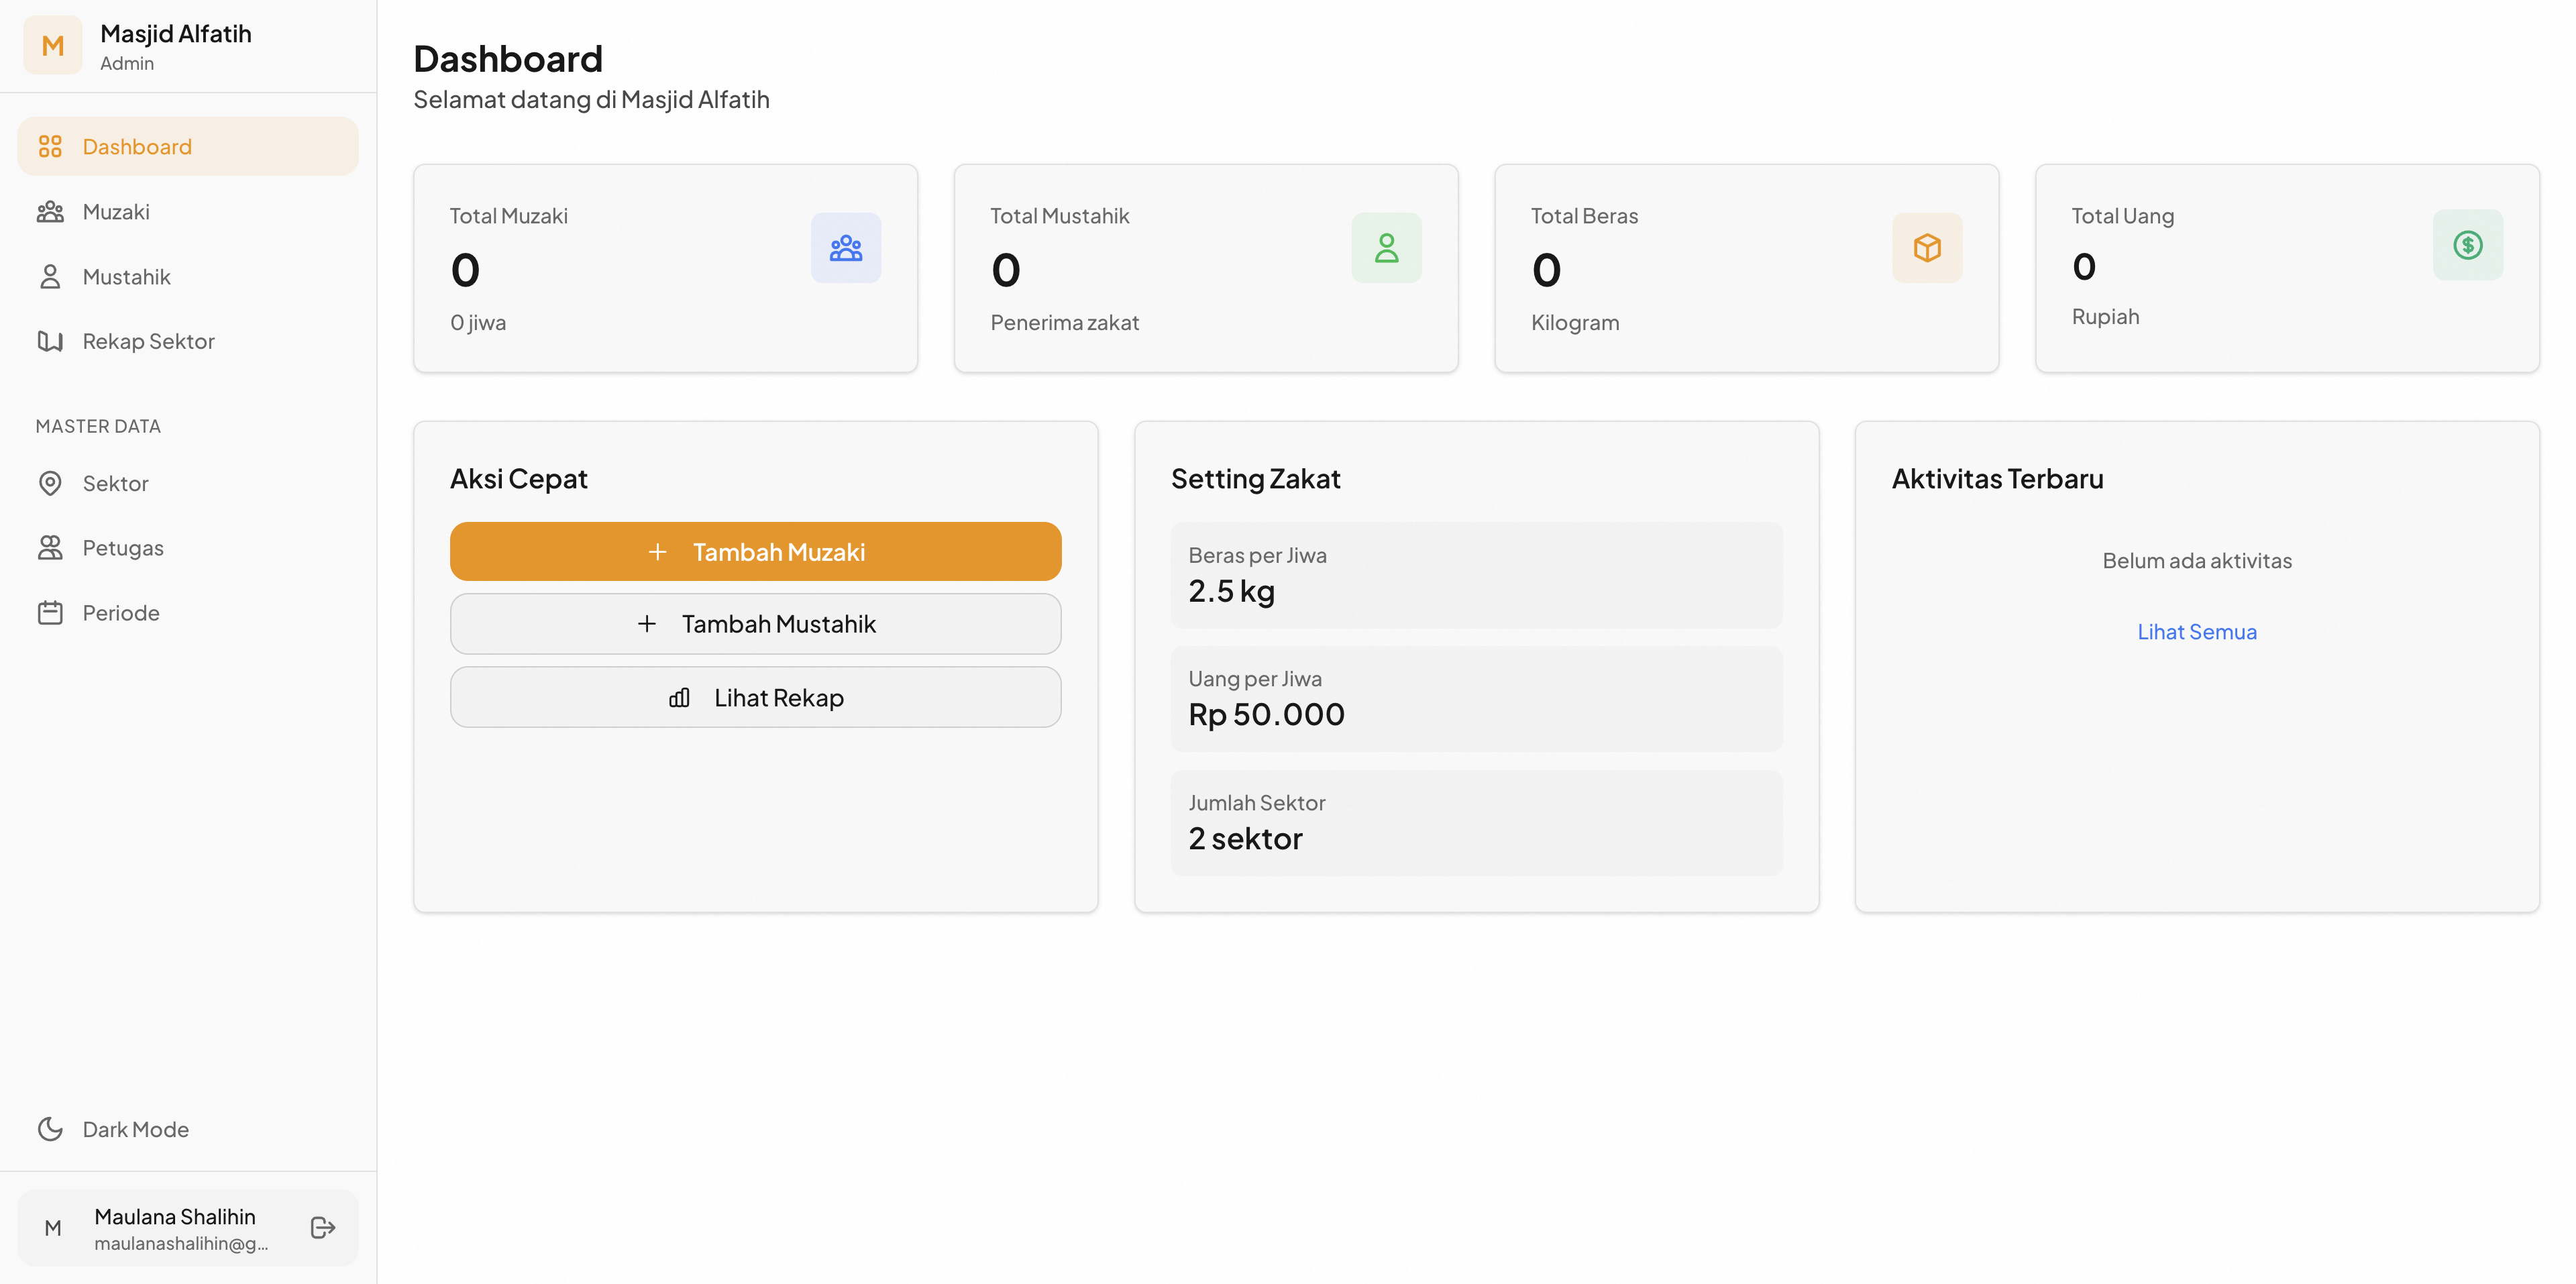
Task: Click the Tambah Mustahik button
Action: 755,623
